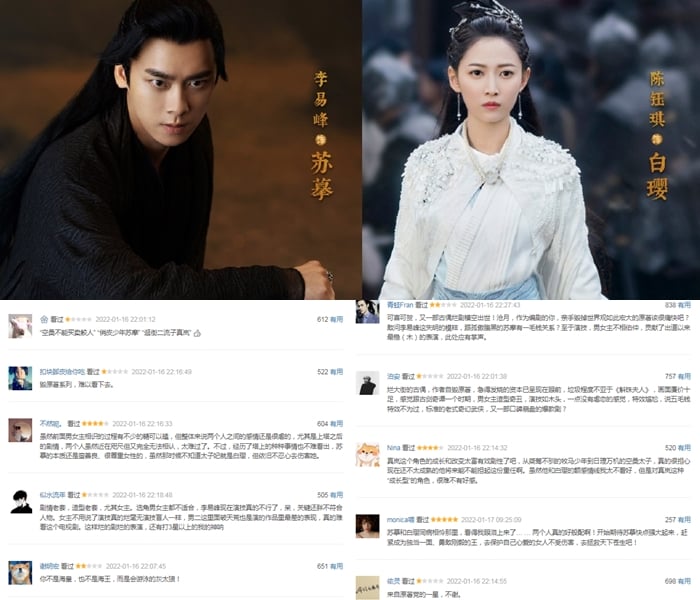Click the five-star rating on monica's review
Screen dimensions: 700x600
click(x=444, y=520)
